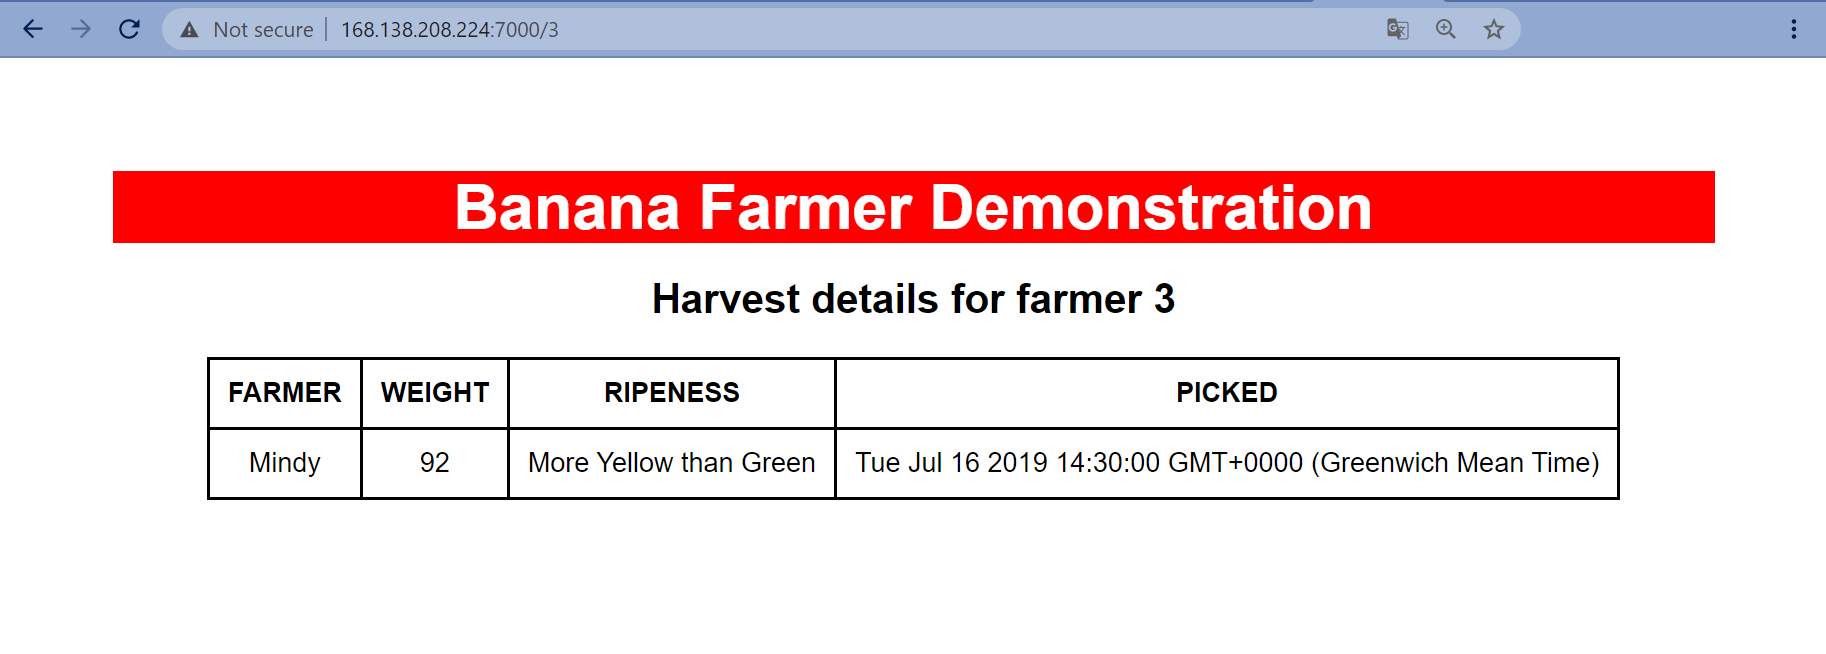Click the Not secure warning icon

point(189,30)
